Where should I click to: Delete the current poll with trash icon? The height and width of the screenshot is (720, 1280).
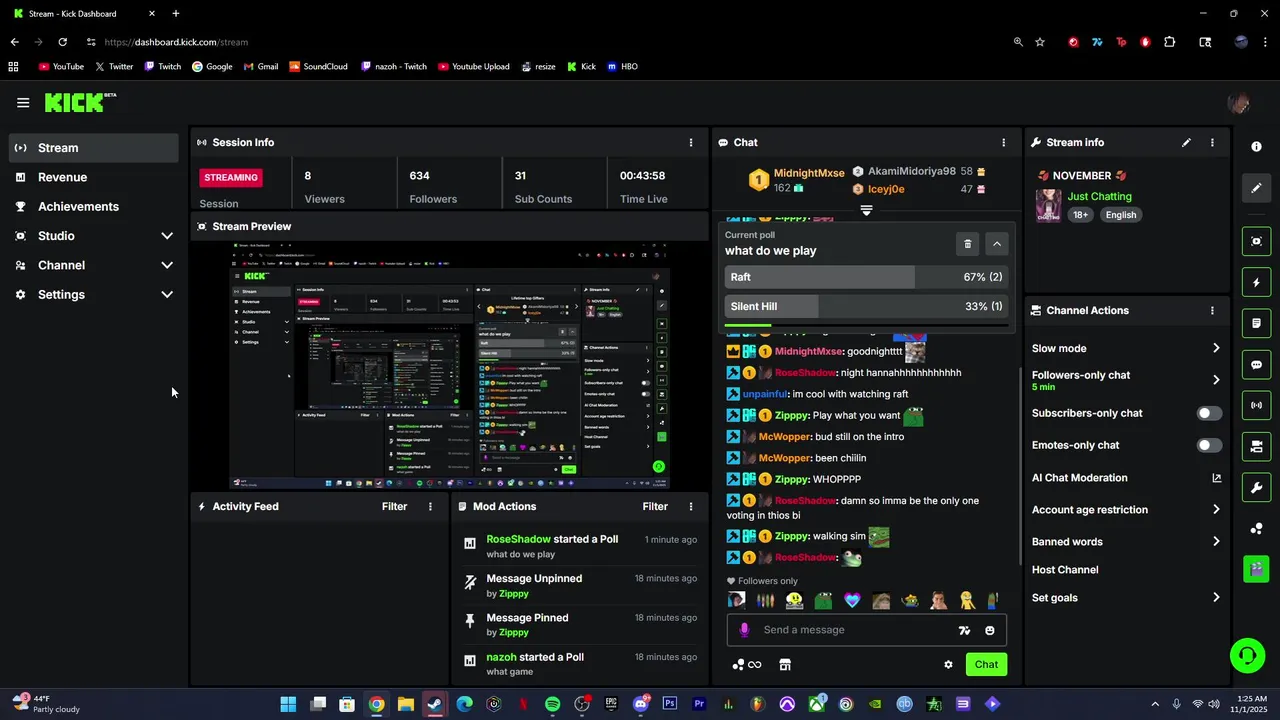(967, 244)
